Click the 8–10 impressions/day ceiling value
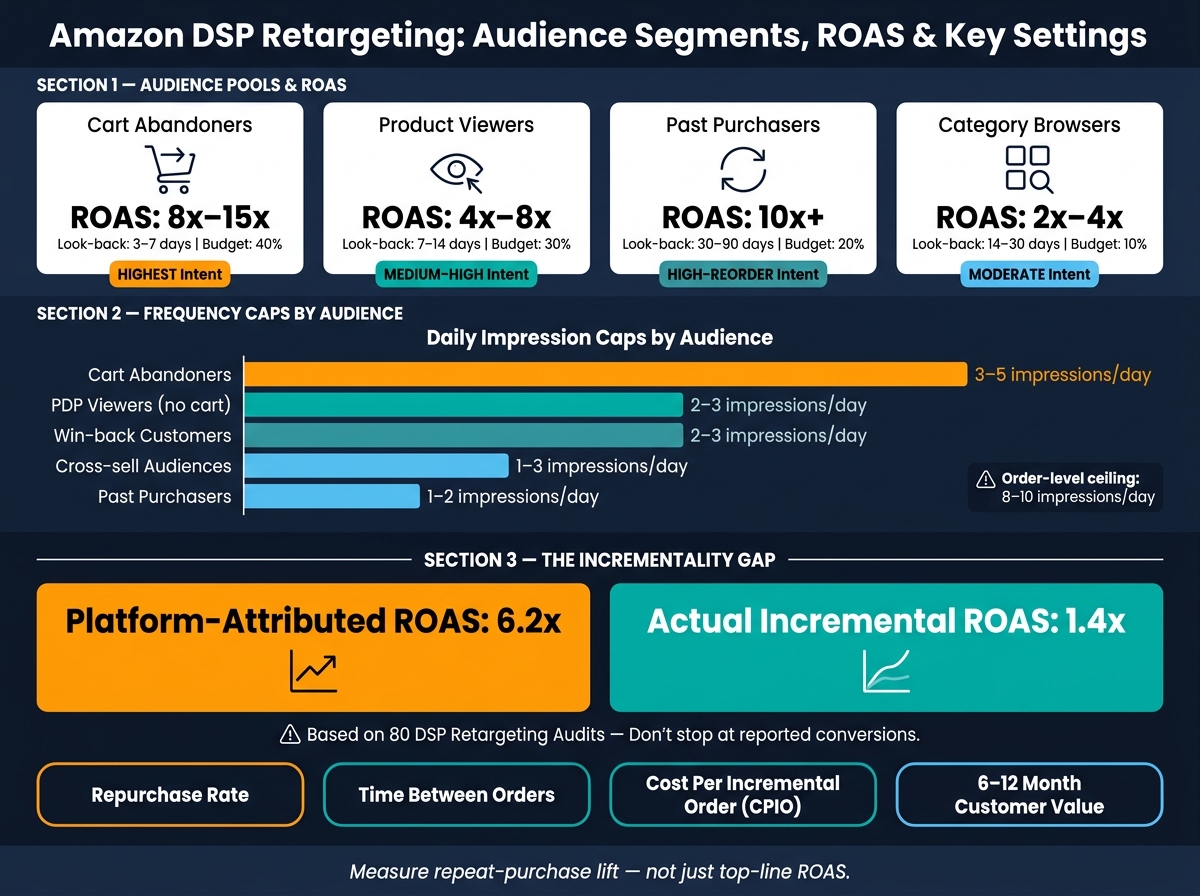Viewport: 1200px width, 896px height. coord(1078,497)
